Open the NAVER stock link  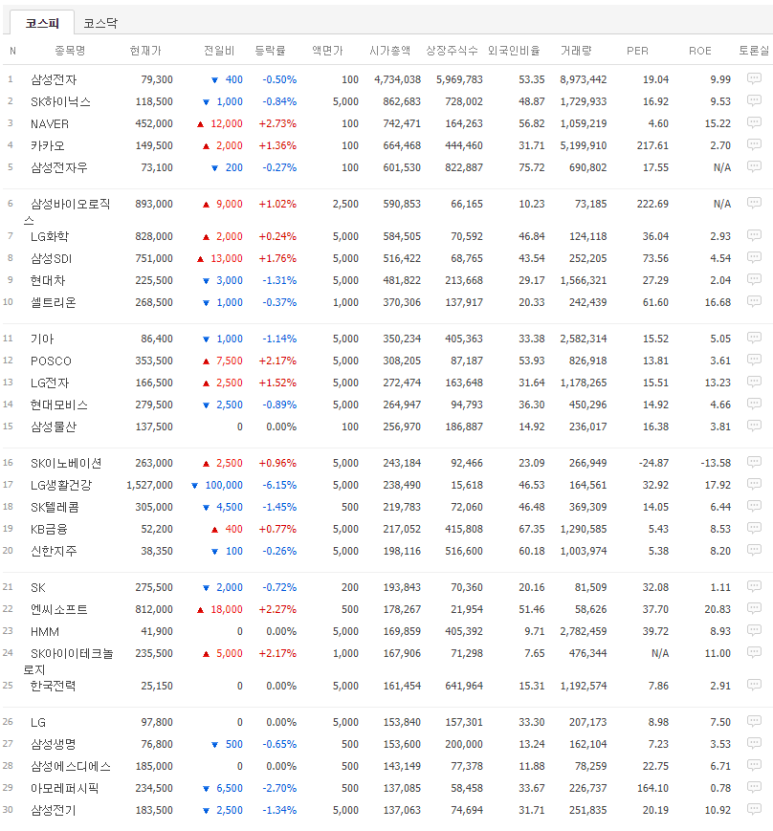49,123
